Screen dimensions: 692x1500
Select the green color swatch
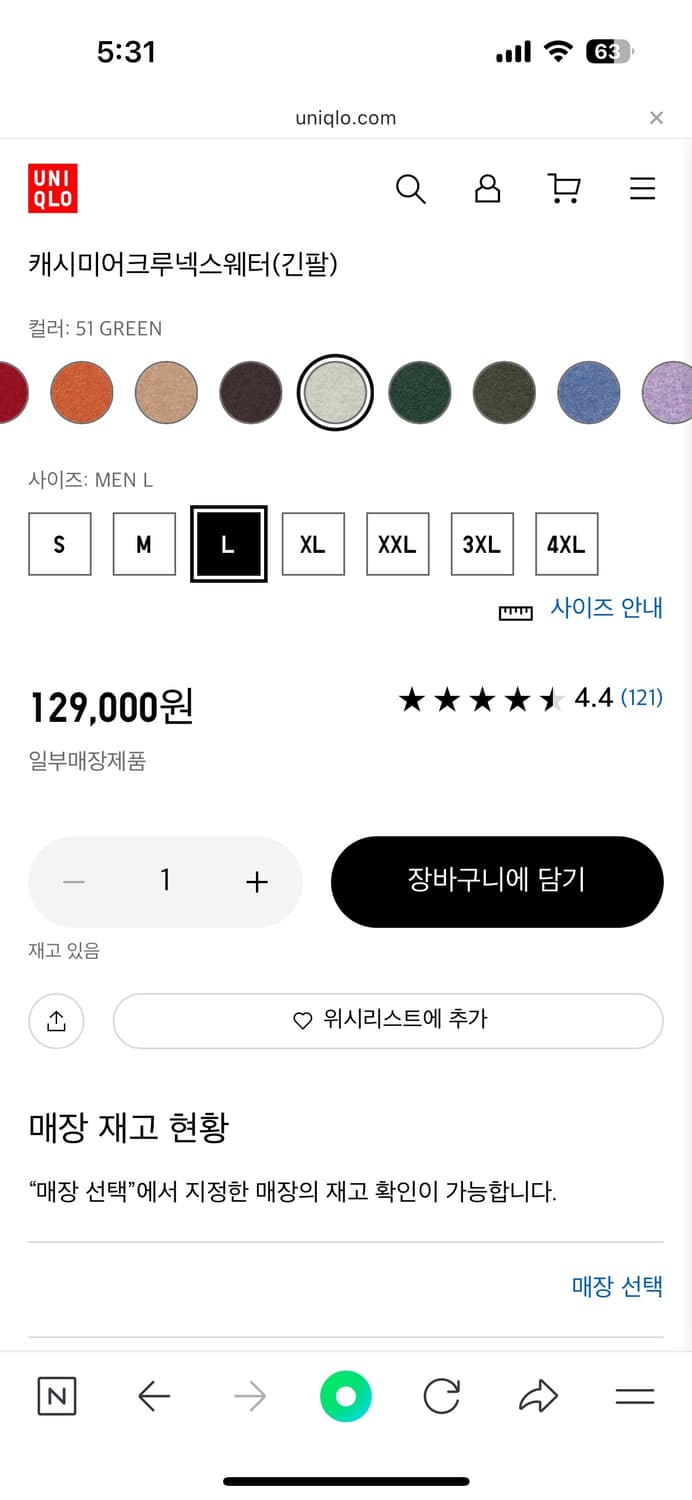pyautogui.click(x=420, y=392)
